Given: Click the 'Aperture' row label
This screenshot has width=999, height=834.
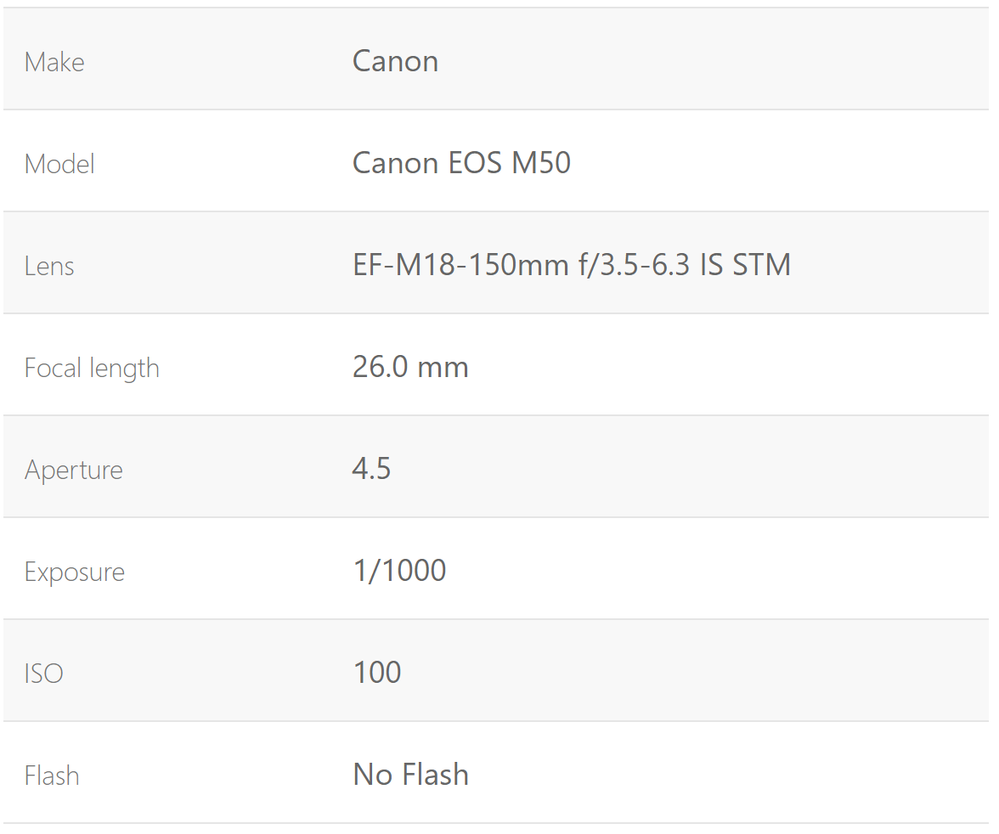Looking at the screenshot, I should pos(73,470).
